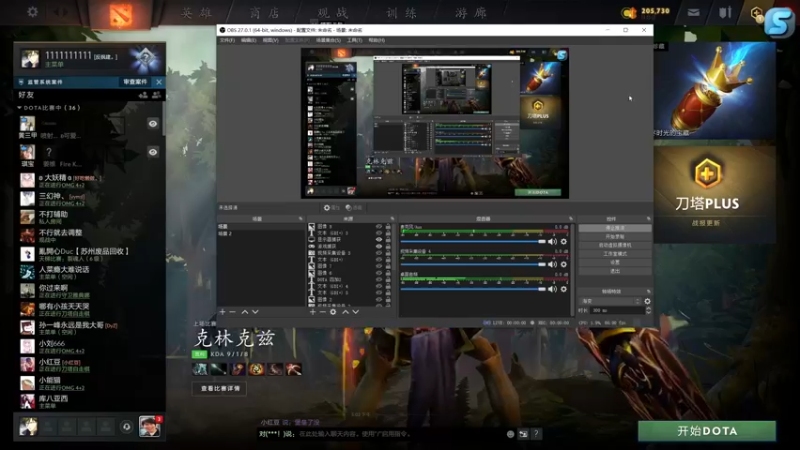The width and height of the screenshot is (800, 450).
Task: Toggle the lock on the 显示器捕获 source
Action: [388, 239]
